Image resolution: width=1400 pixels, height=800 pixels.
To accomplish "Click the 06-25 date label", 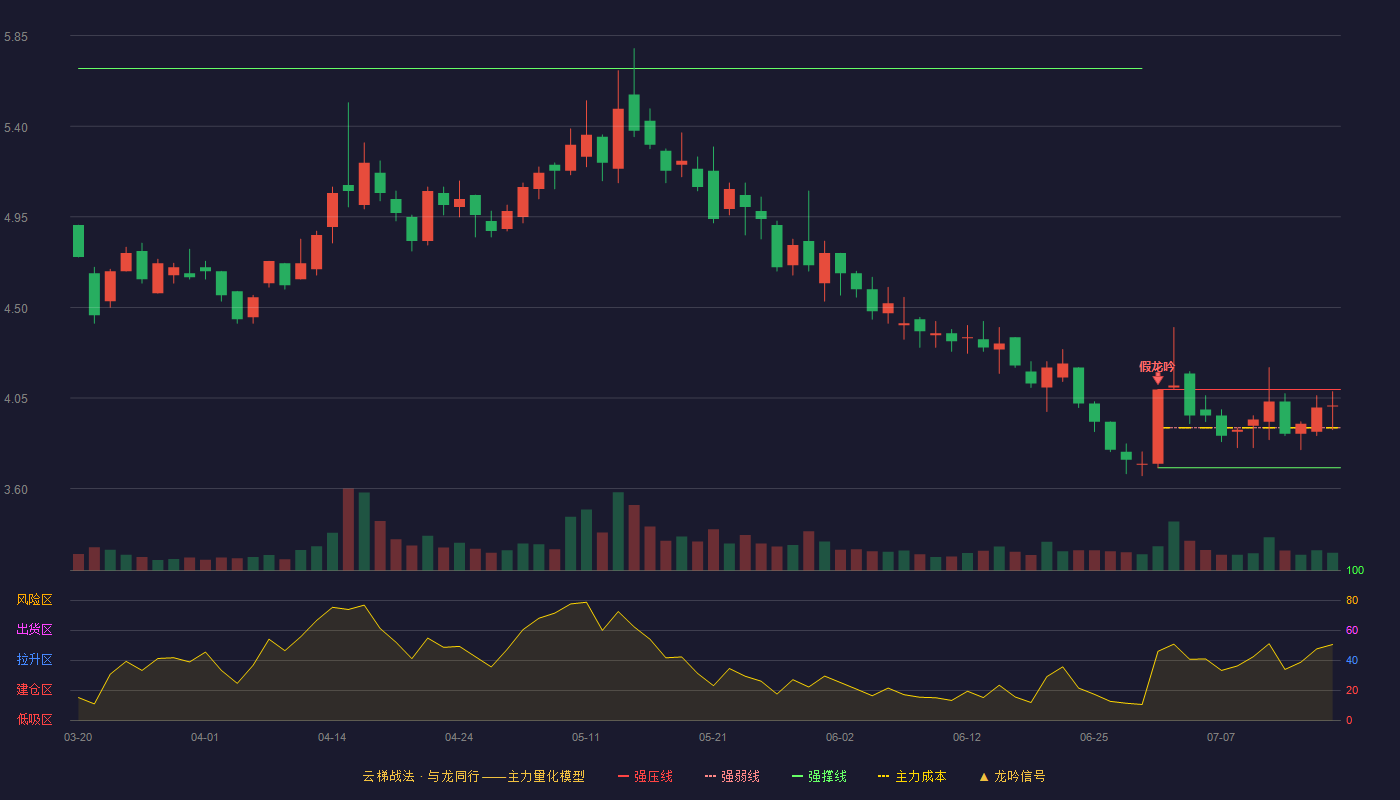I will point(1094,737).
